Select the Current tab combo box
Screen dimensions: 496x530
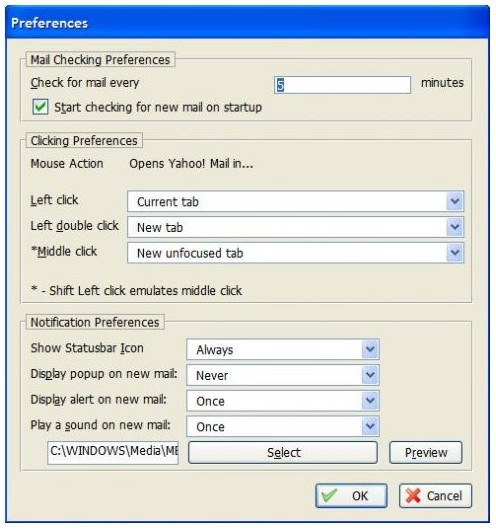tap(296, 201)
